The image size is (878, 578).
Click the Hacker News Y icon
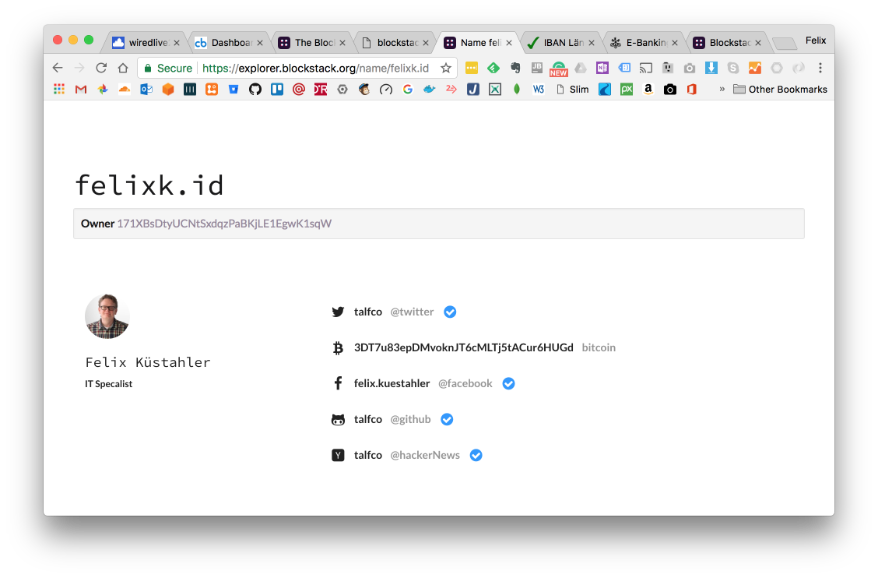pos(338,455)
